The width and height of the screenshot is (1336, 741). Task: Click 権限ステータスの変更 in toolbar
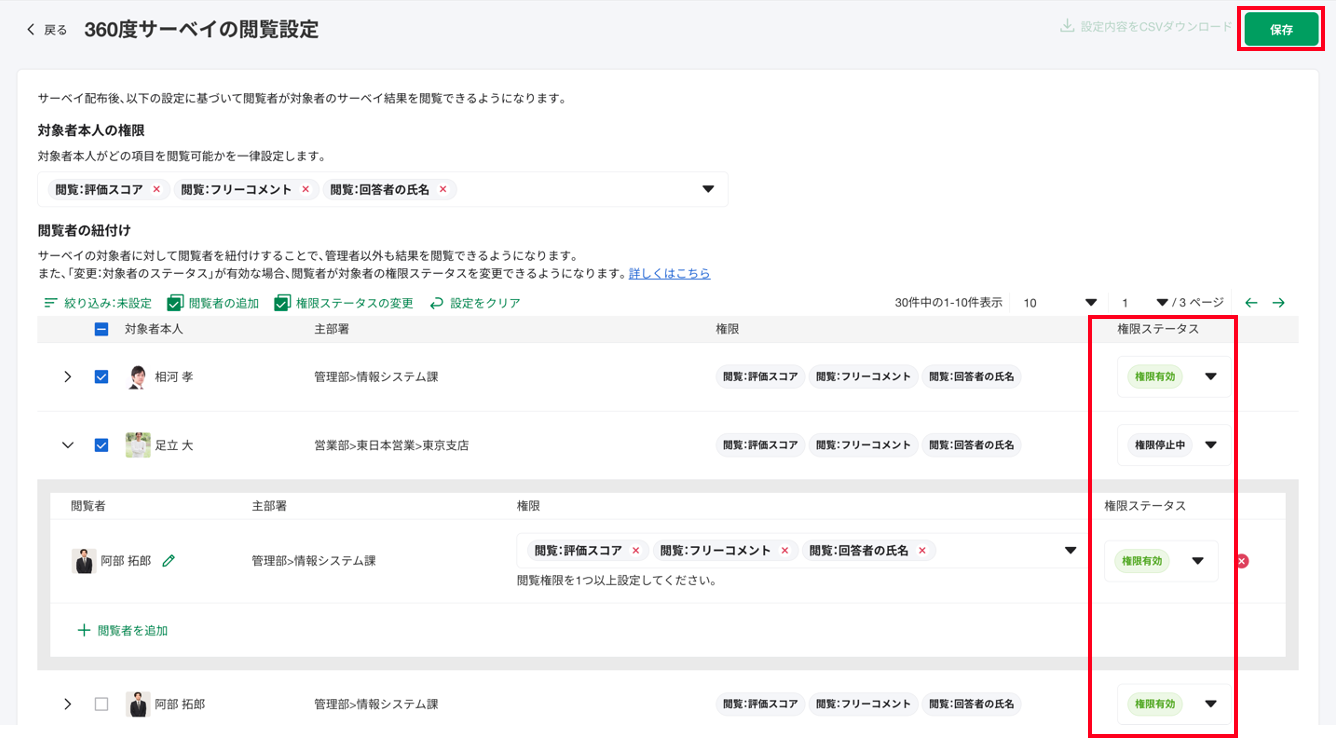click(x=343, y=303)
